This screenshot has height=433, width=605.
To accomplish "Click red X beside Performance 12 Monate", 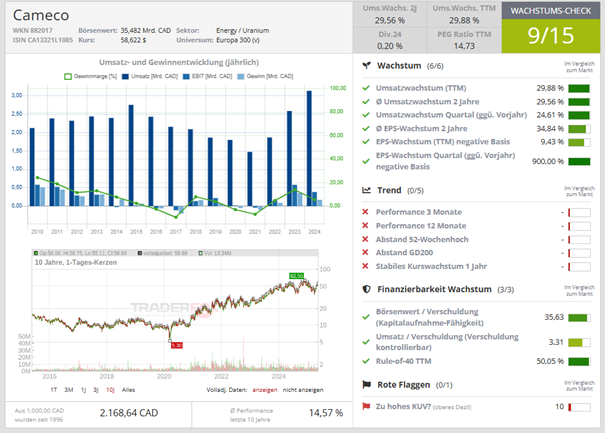I will 365,225.
